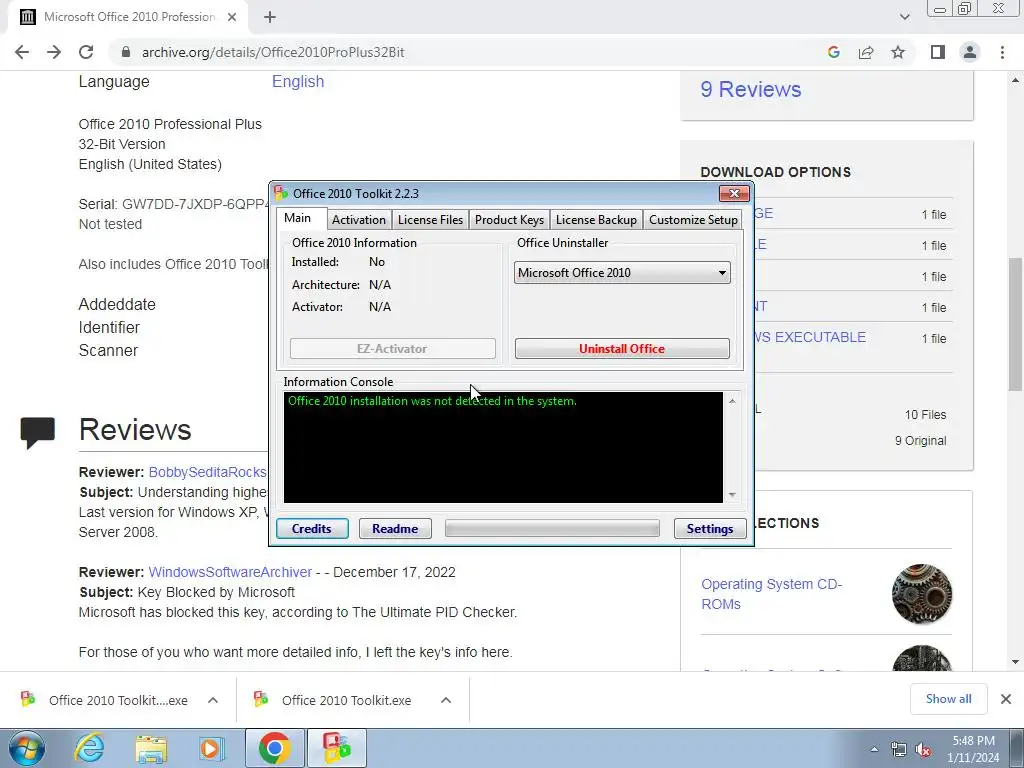Viewport: 1024px width, 768px height.
Task: Switch to the Product Keys tab
Action: 509,220
